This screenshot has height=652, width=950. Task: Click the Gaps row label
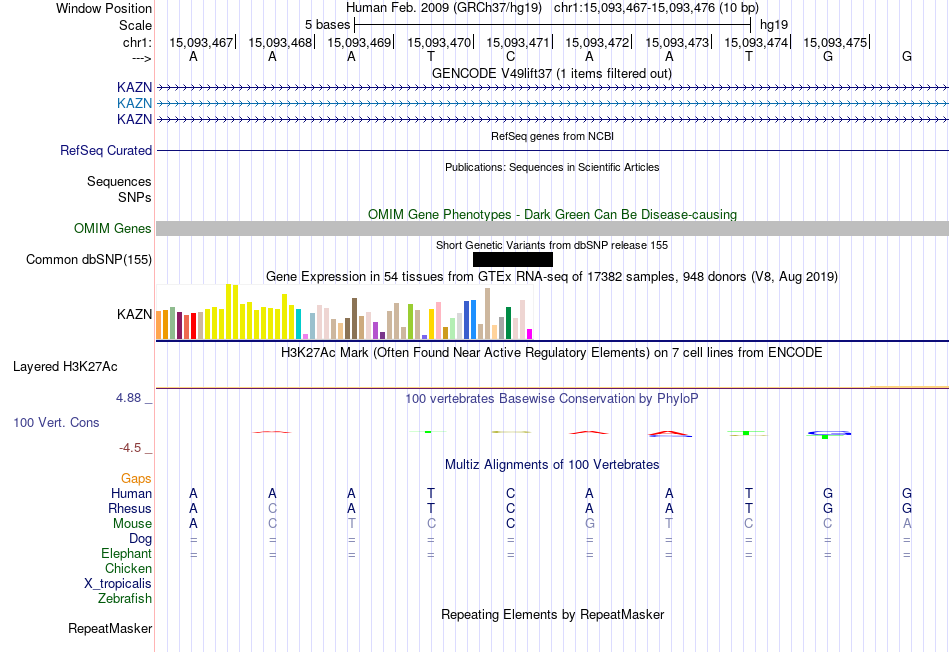tap(136, 479)
